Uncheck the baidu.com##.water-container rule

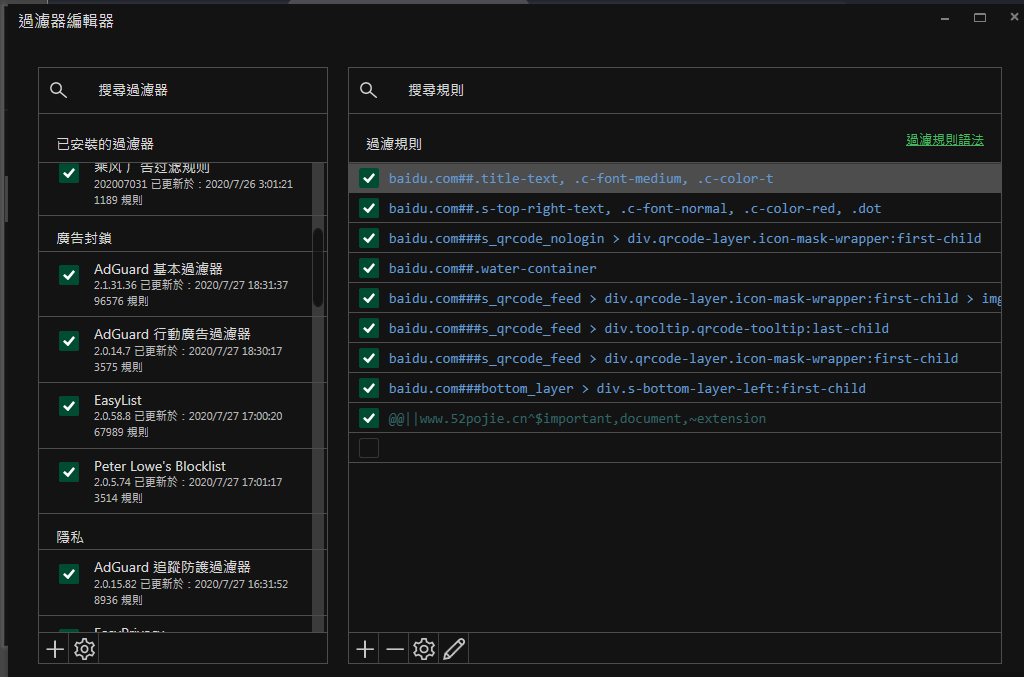click(x=368, y=268)
